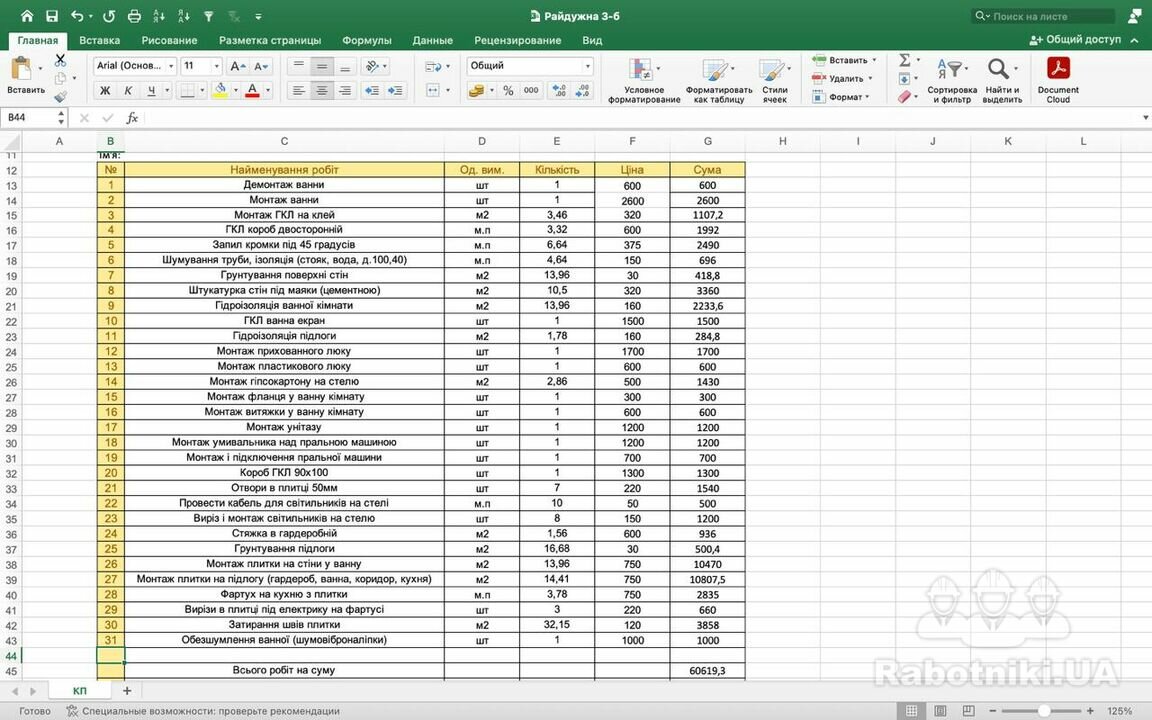1152x720 pixels.
Task: Click the AutoSum sigma icon
Action: coord(904,60)
